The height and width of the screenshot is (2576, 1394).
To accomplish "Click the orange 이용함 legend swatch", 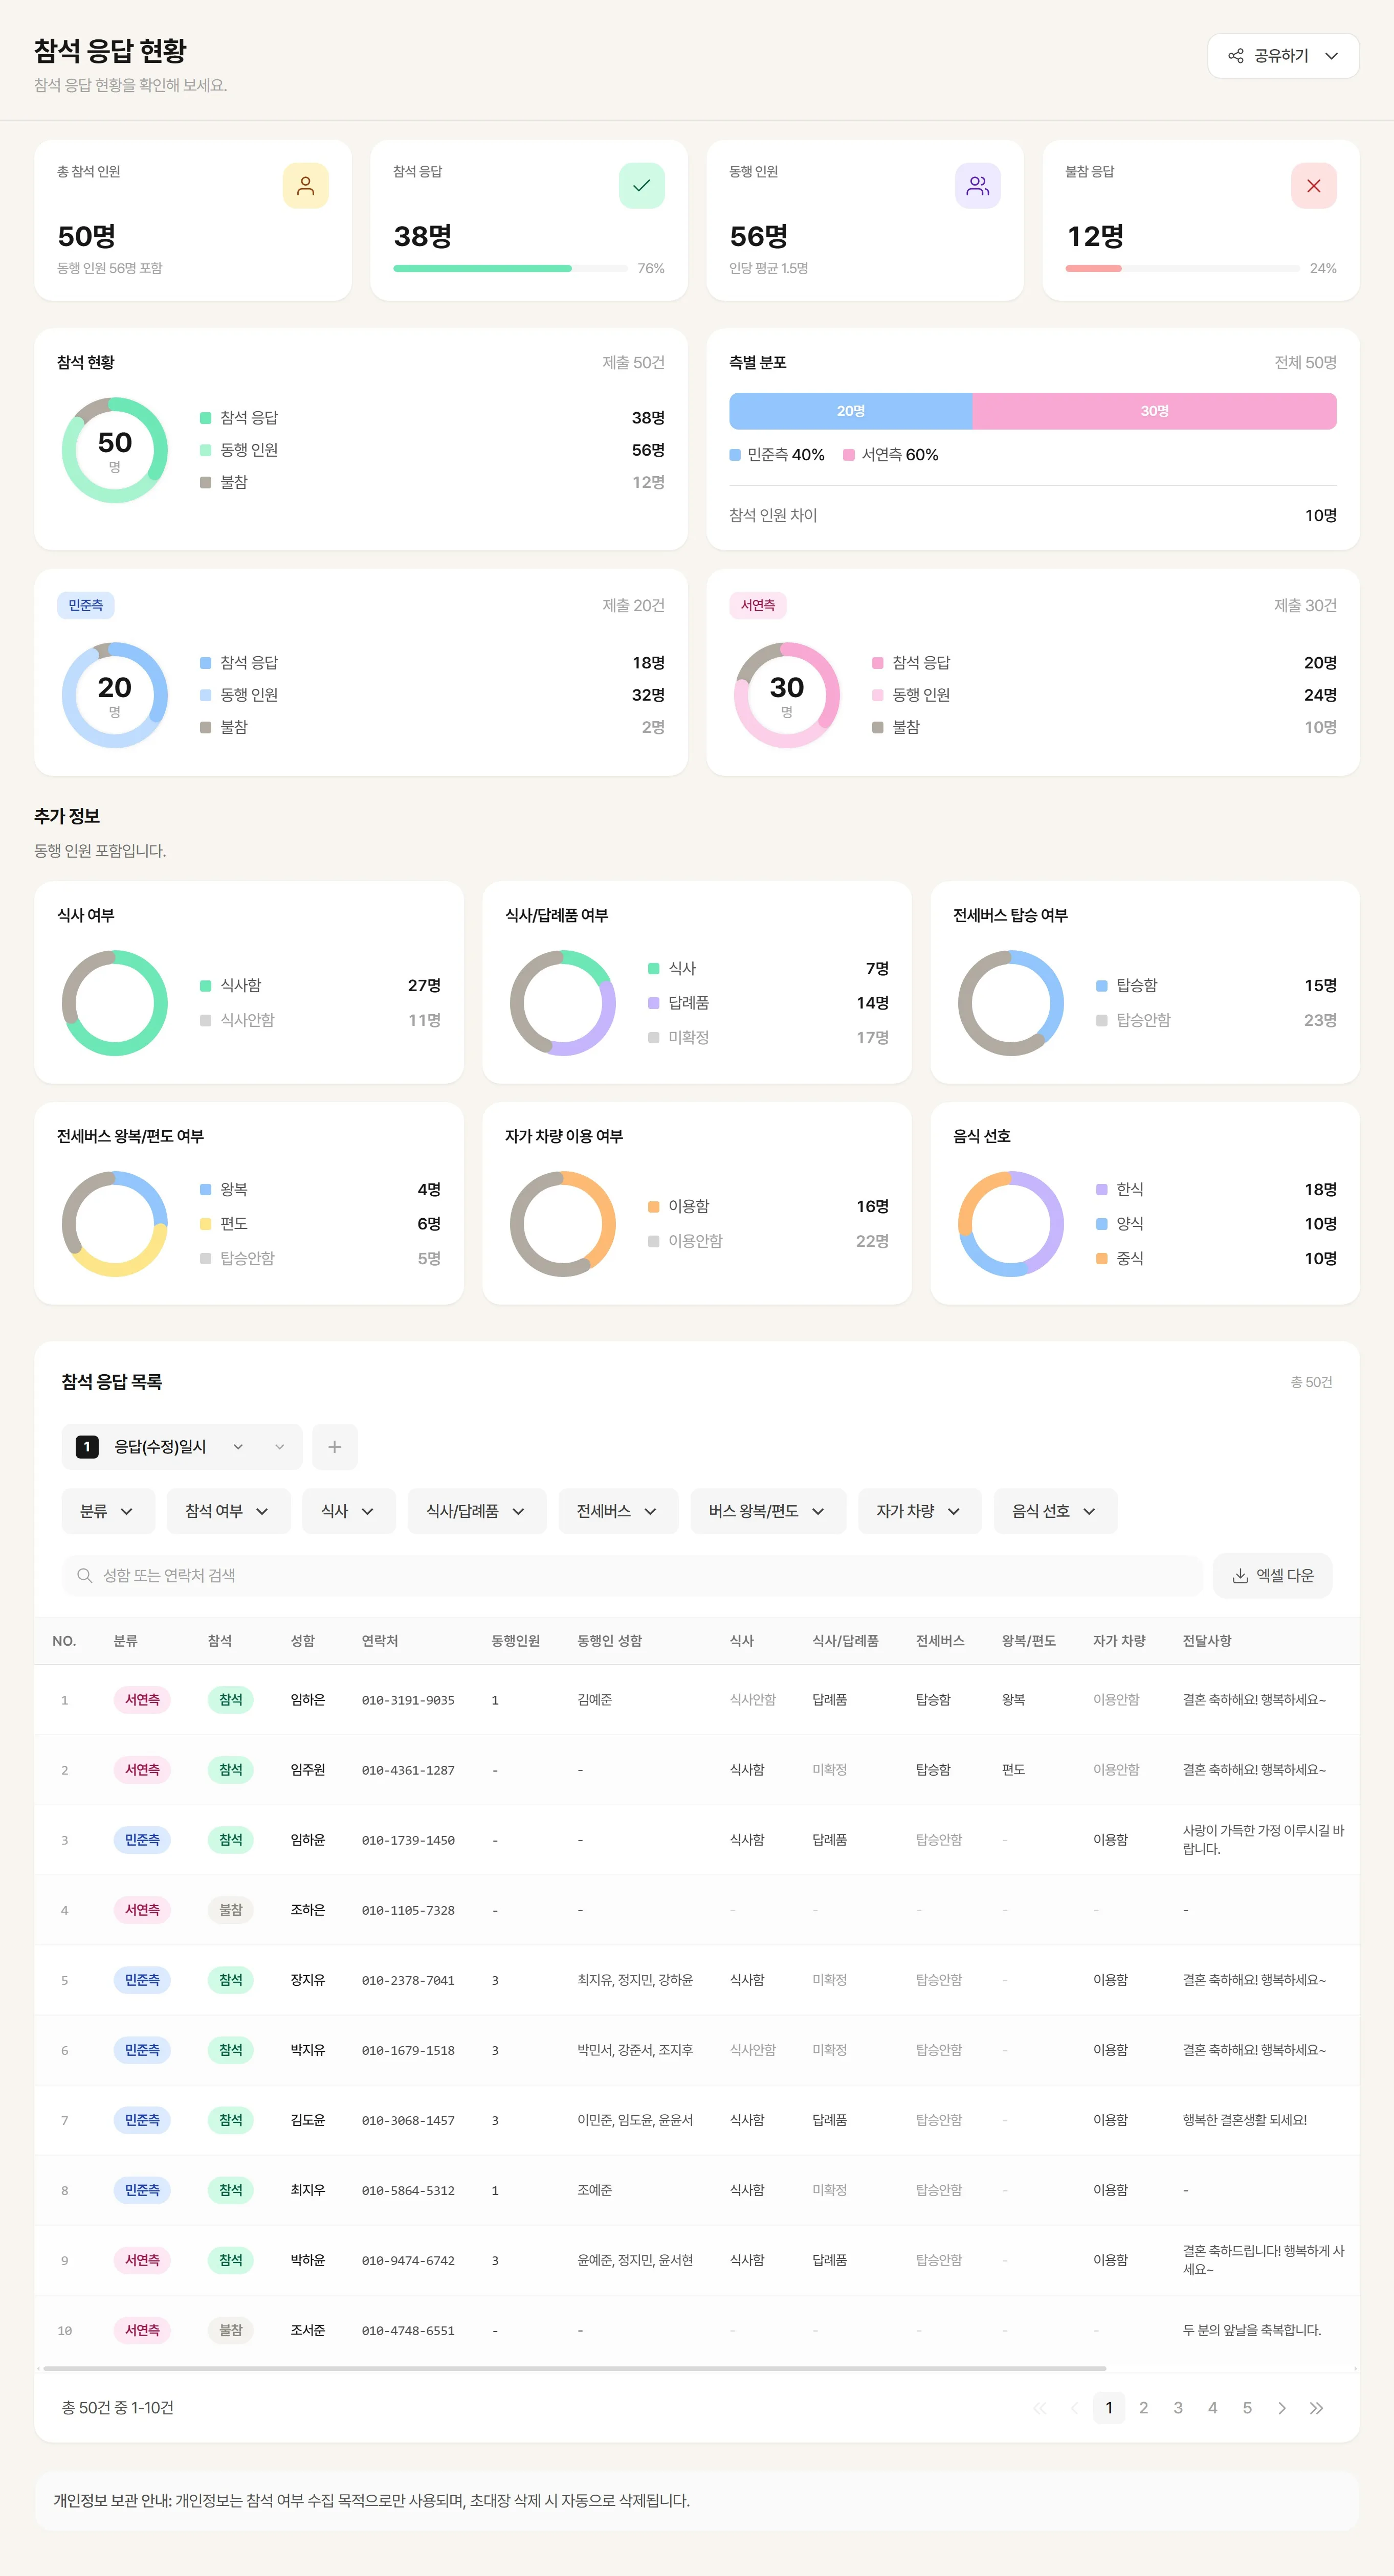I will (x=653, y=1207).
